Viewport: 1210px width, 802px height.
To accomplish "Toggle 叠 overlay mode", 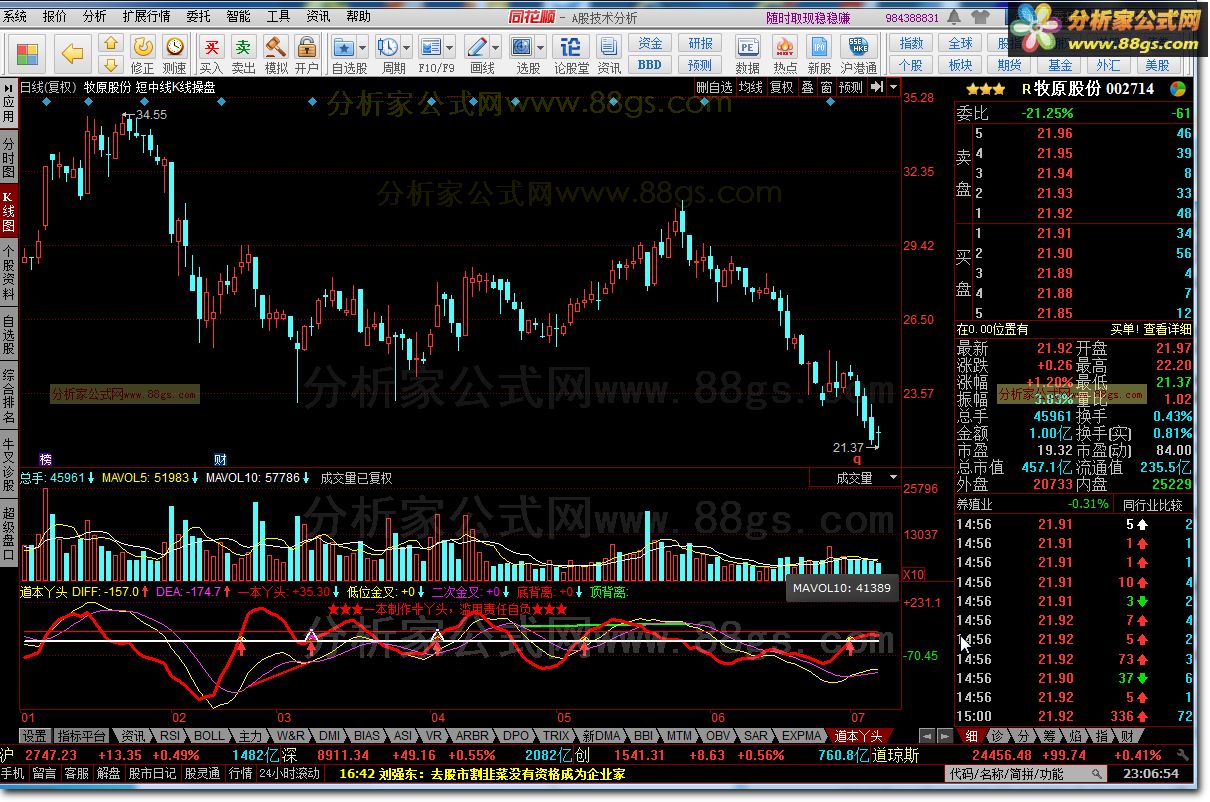I will click(x=807, y=87).
